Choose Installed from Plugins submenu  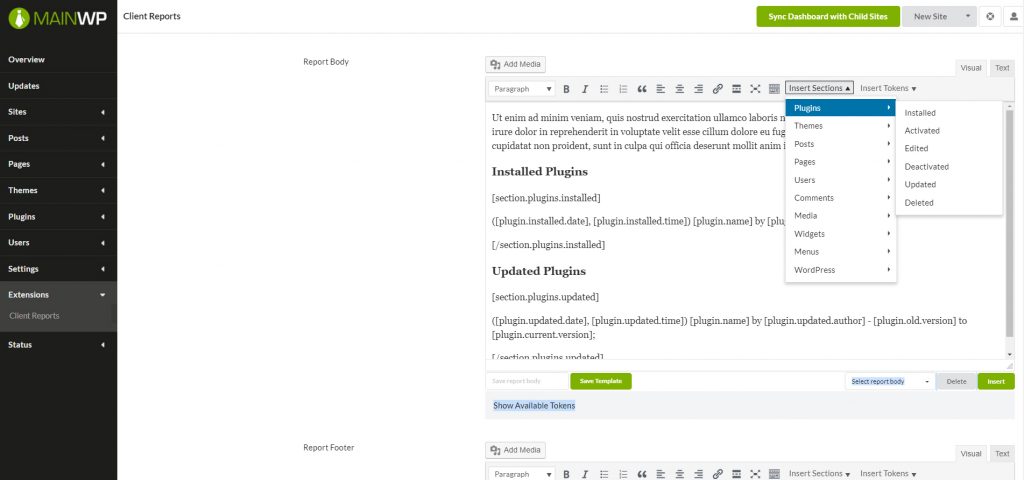pos(920,113)
